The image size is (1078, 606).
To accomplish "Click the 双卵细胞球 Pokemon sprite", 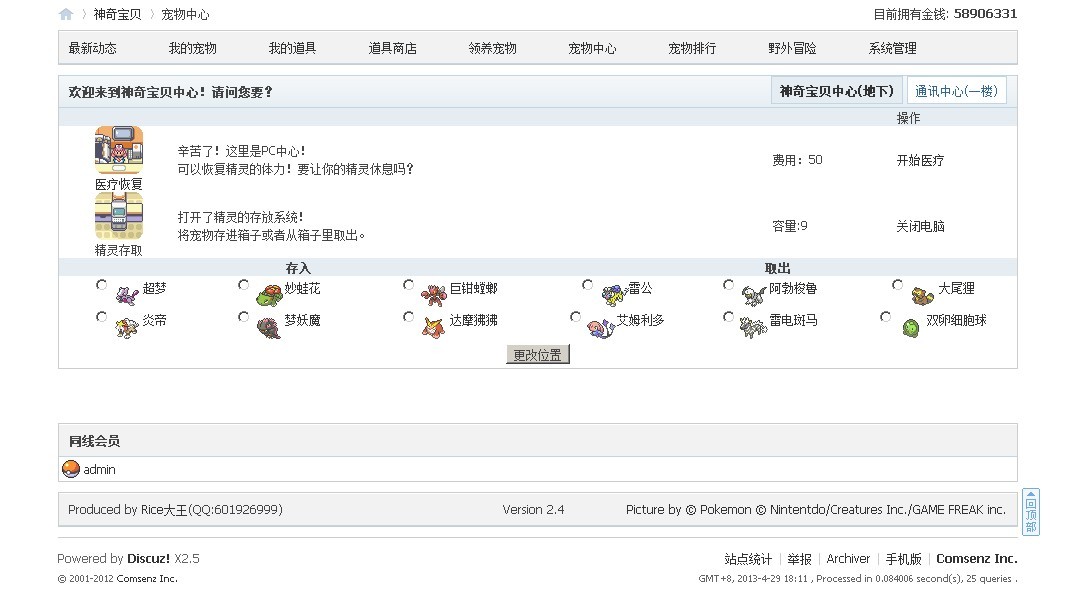I will pos(910,326).
